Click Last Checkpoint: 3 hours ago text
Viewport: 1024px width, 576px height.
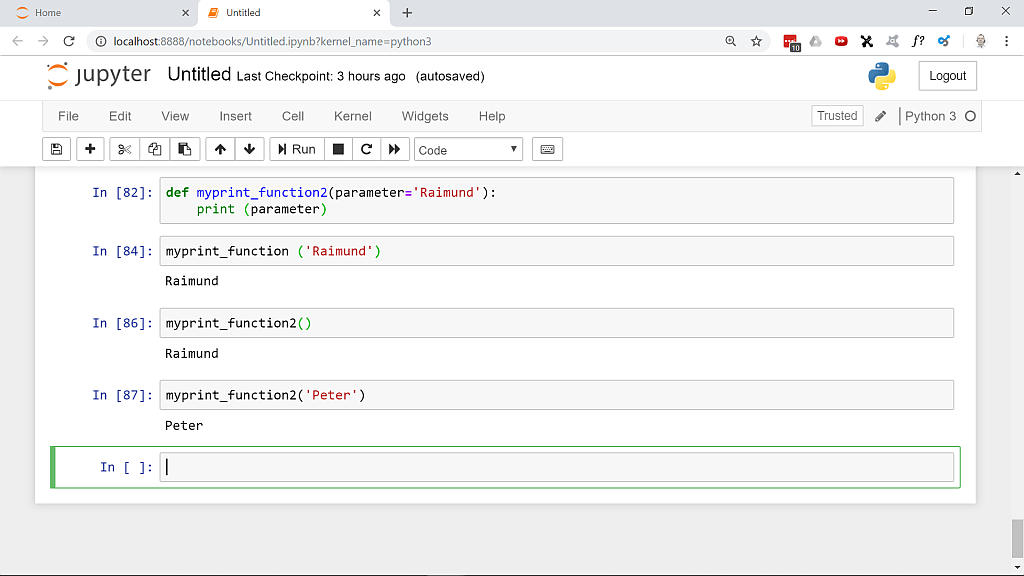click(x=321, y=76)
